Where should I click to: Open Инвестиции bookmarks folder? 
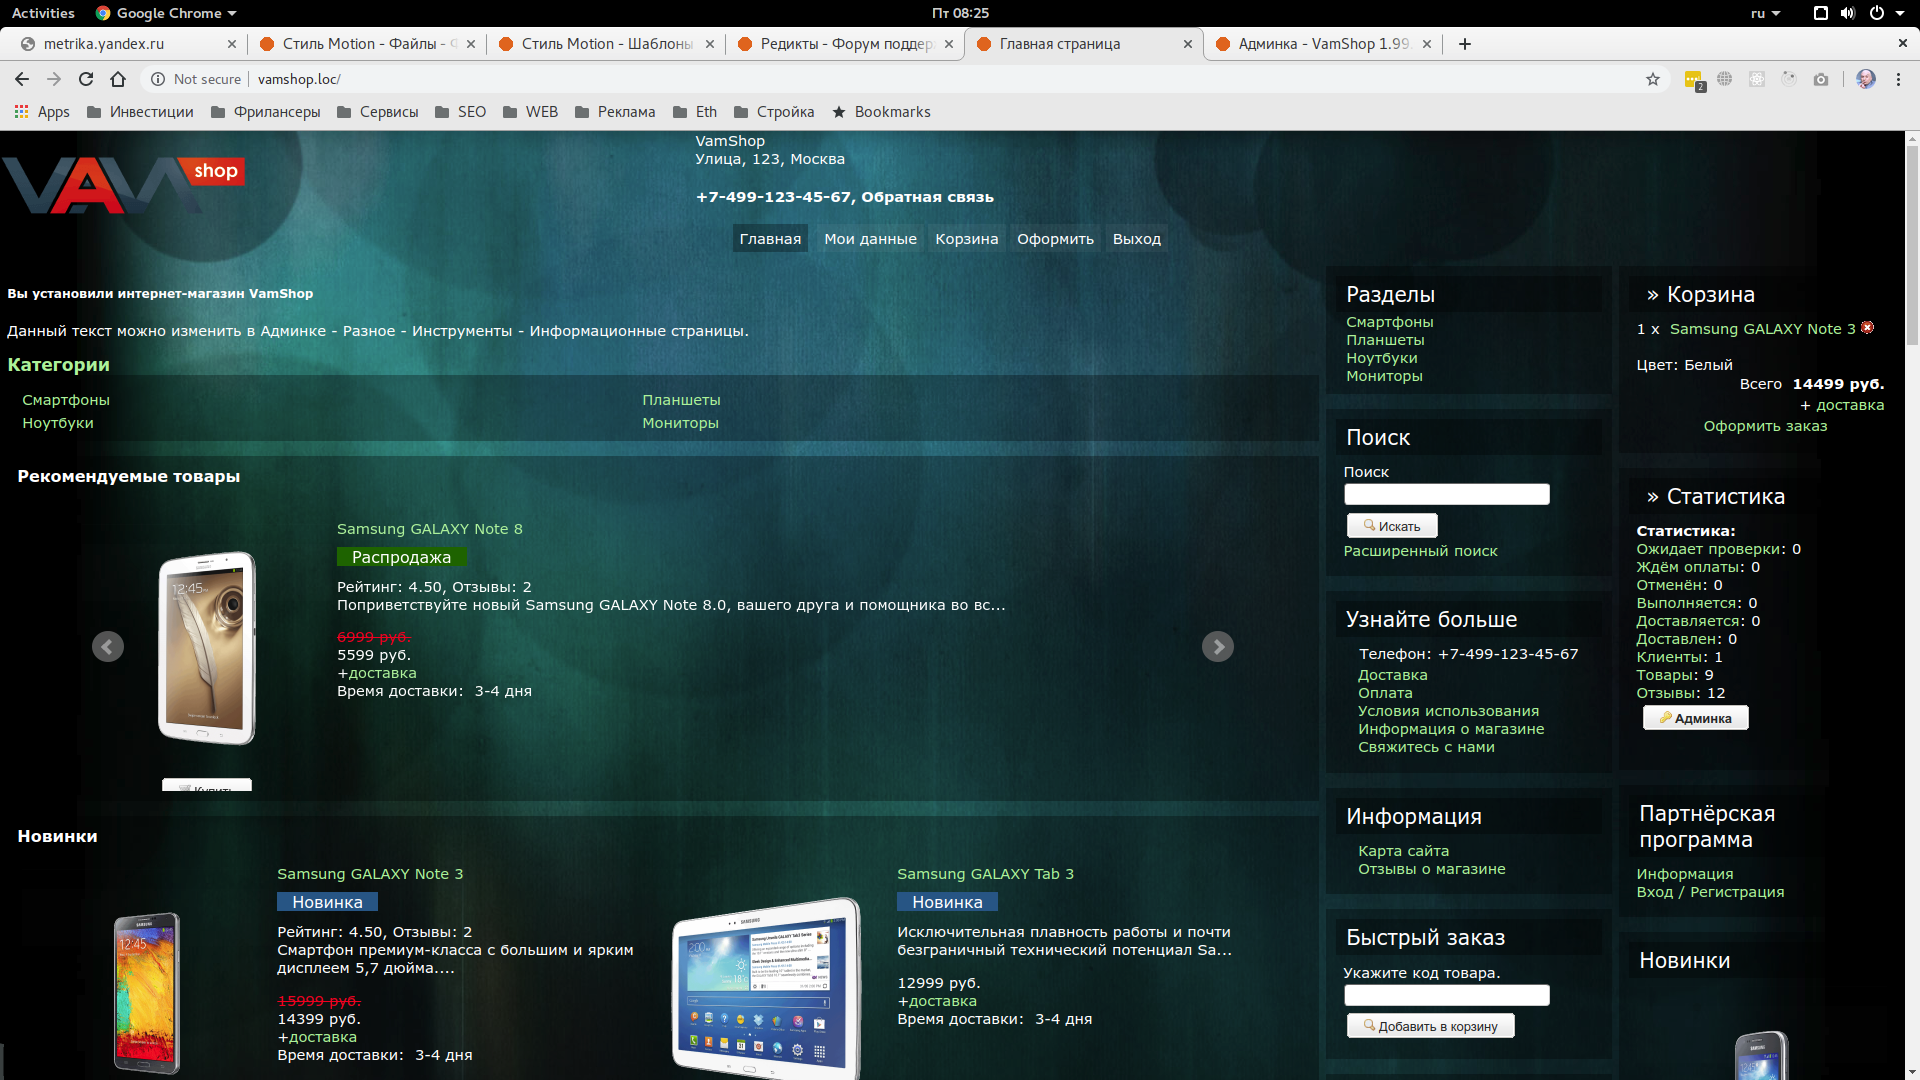pos(140,112)
